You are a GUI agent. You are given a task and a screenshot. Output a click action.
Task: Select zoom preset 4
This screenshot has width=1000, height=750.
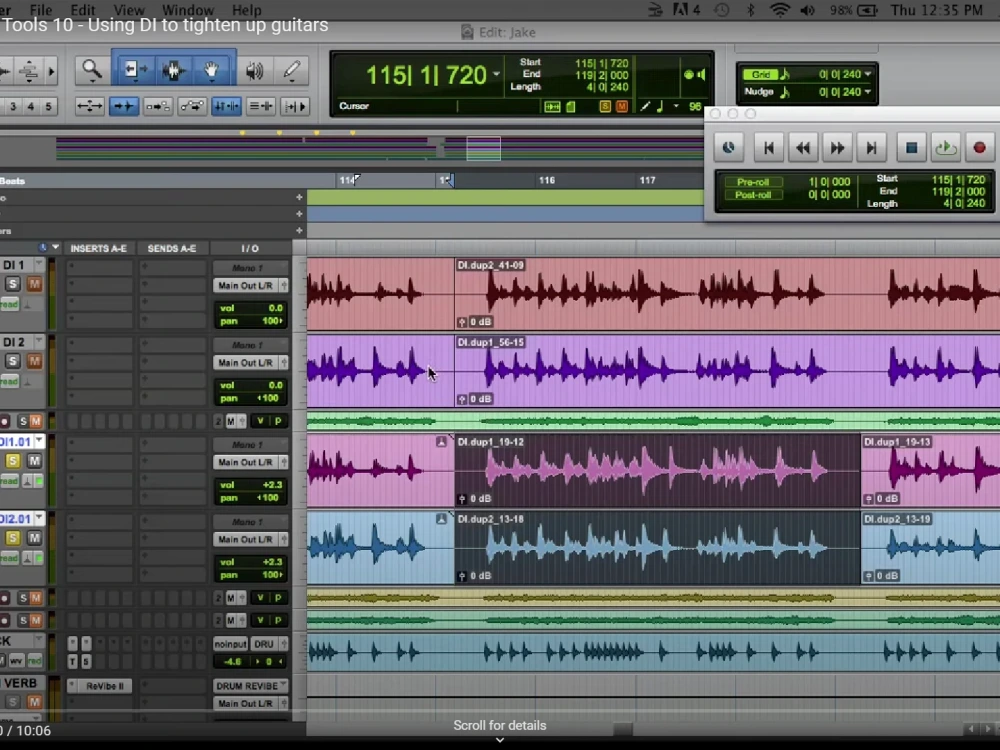tap(31, 106)
